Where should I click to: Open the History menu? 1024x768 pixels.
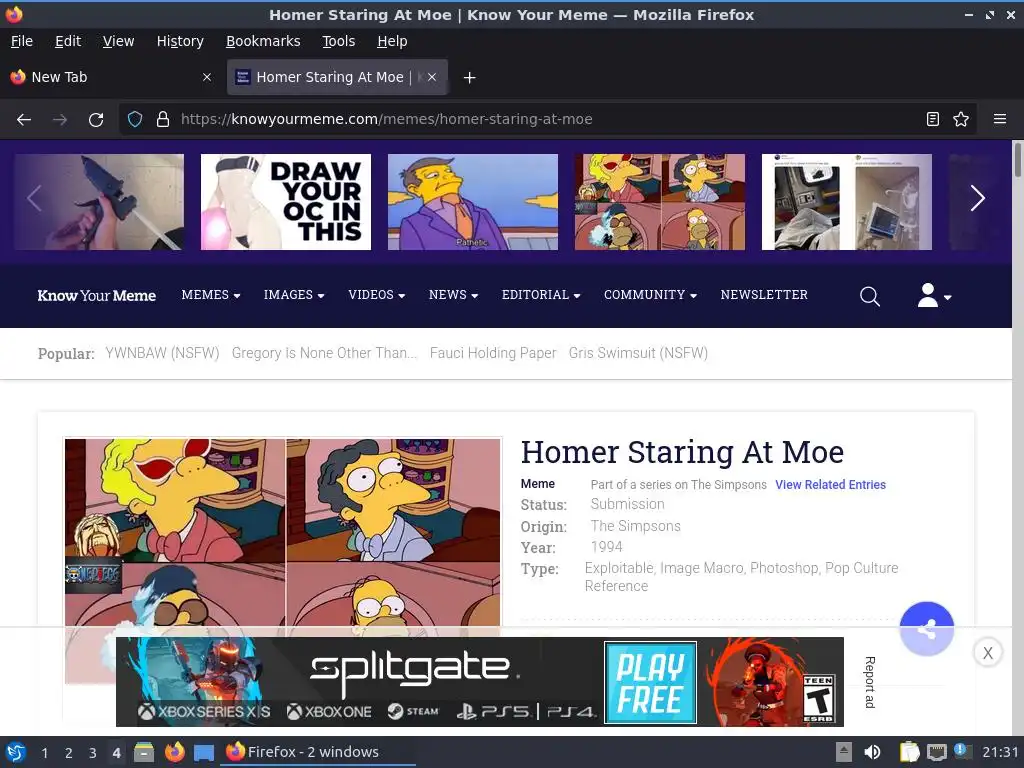tap(180, 41)
